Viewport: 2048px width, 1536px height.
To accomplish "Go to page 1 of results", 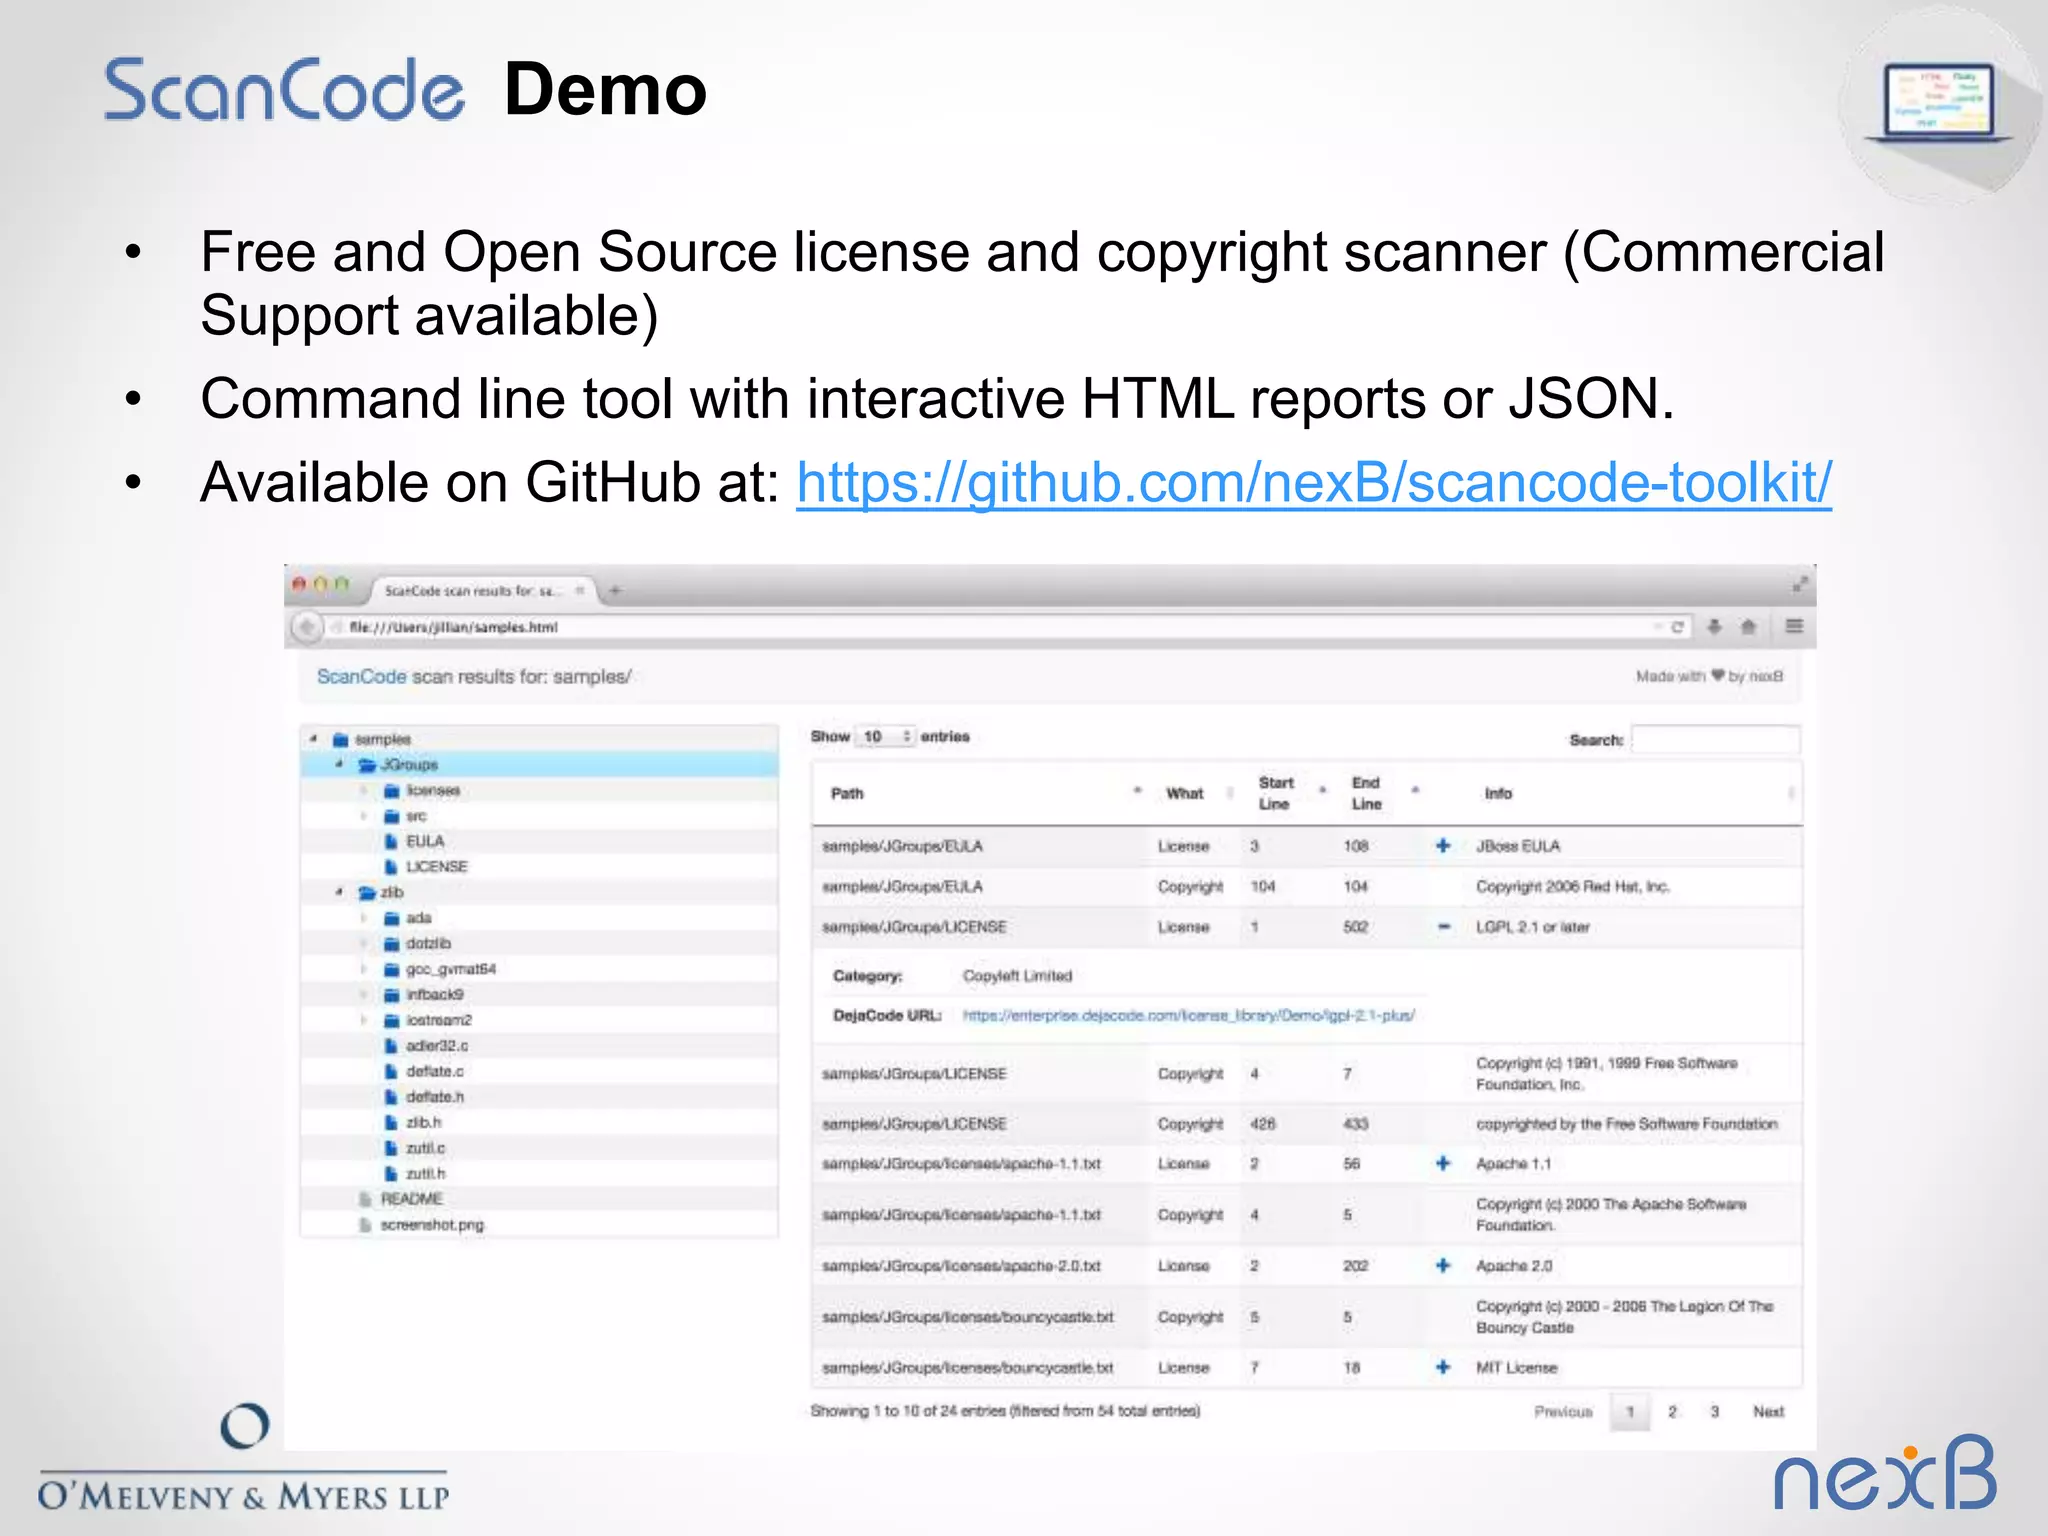I will pyautogui.click(x=1630, y=1412).
